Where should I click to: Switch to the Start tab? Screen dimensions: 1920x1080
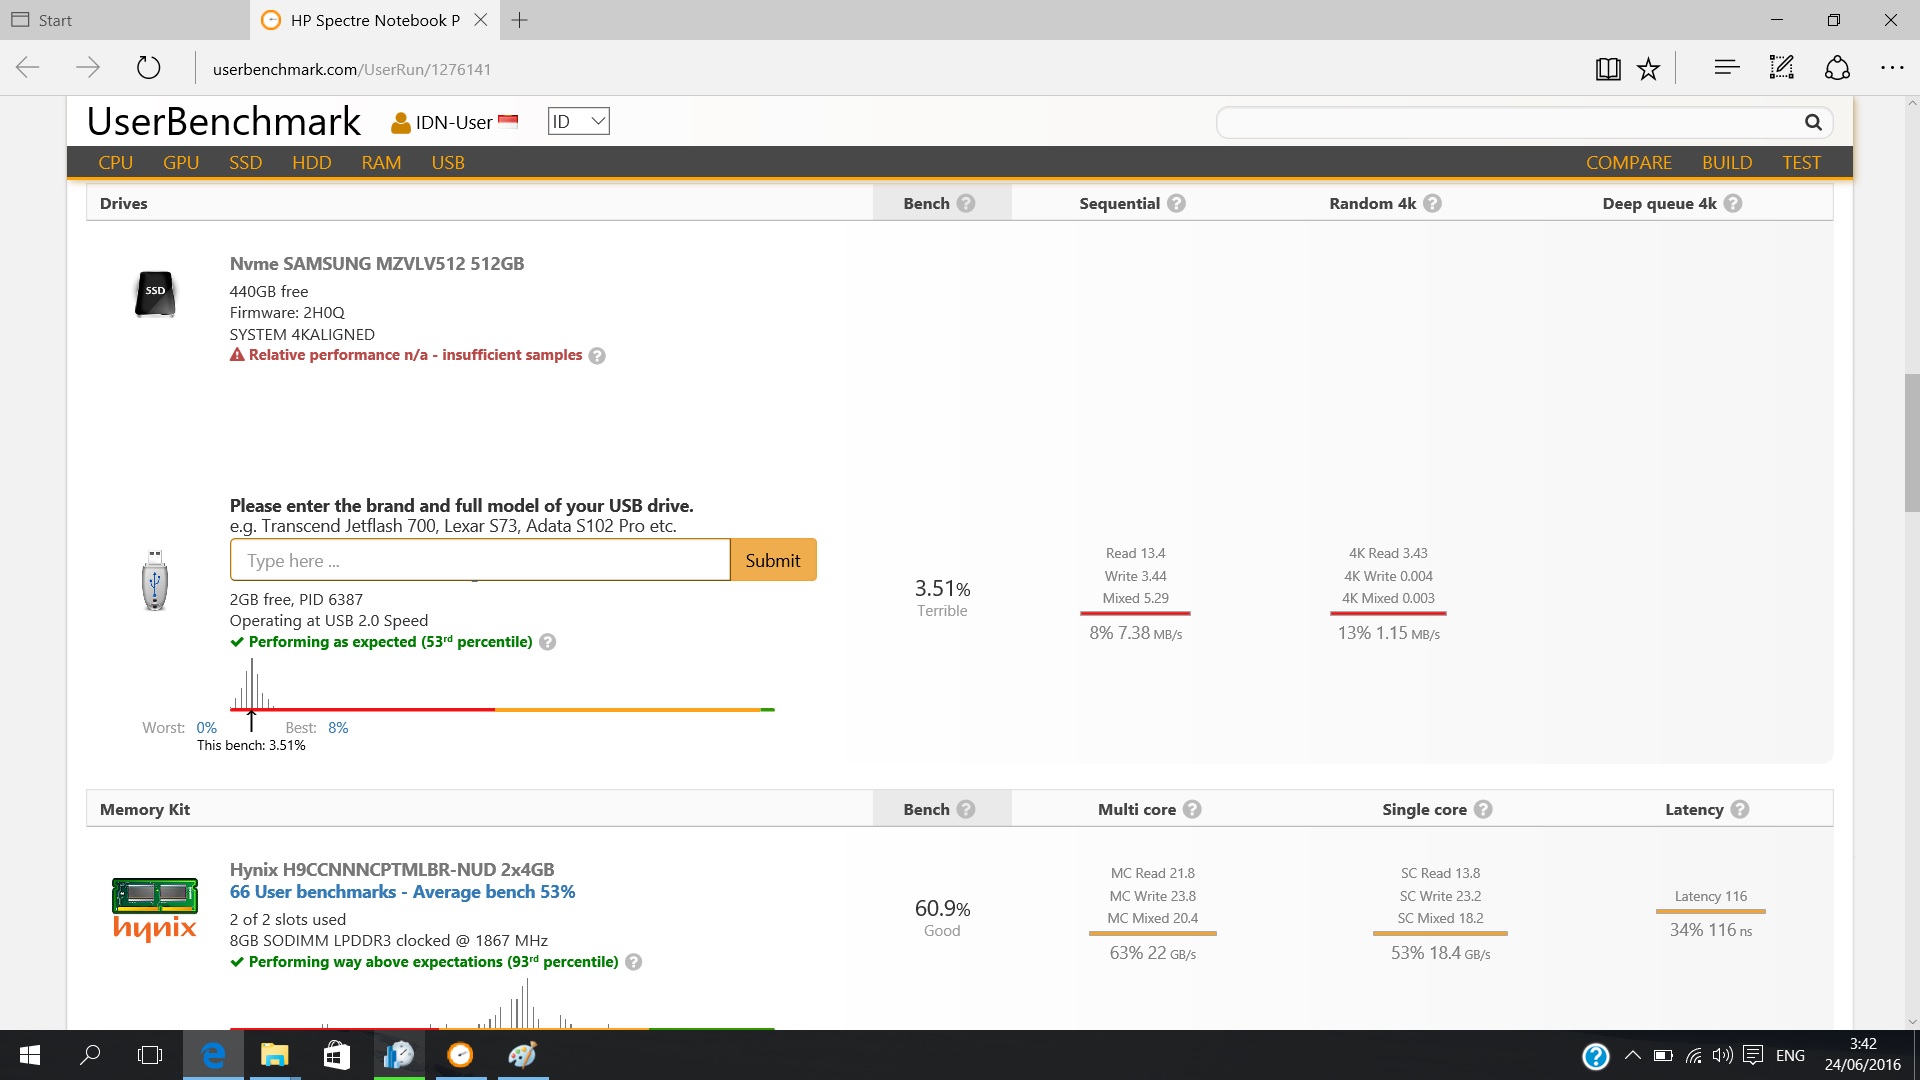click(x=55, y=20)
